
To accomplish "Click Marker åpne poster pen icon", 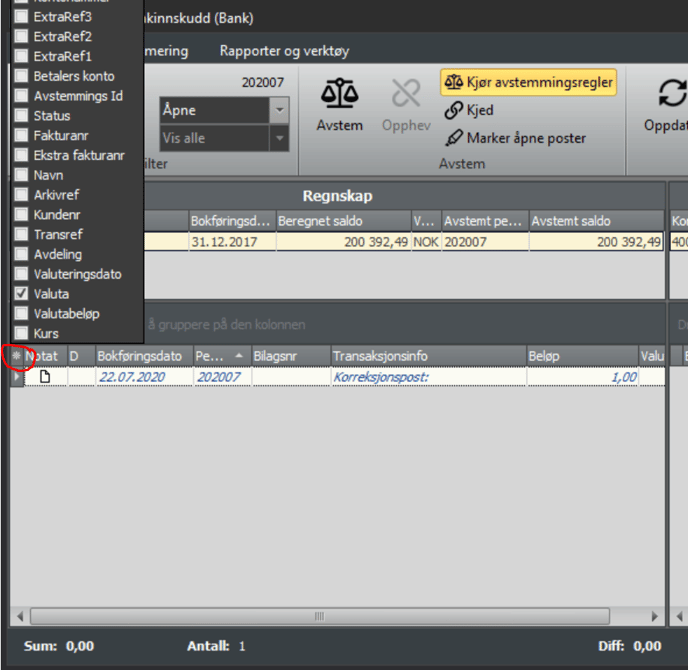I will (x=454, y=138).
